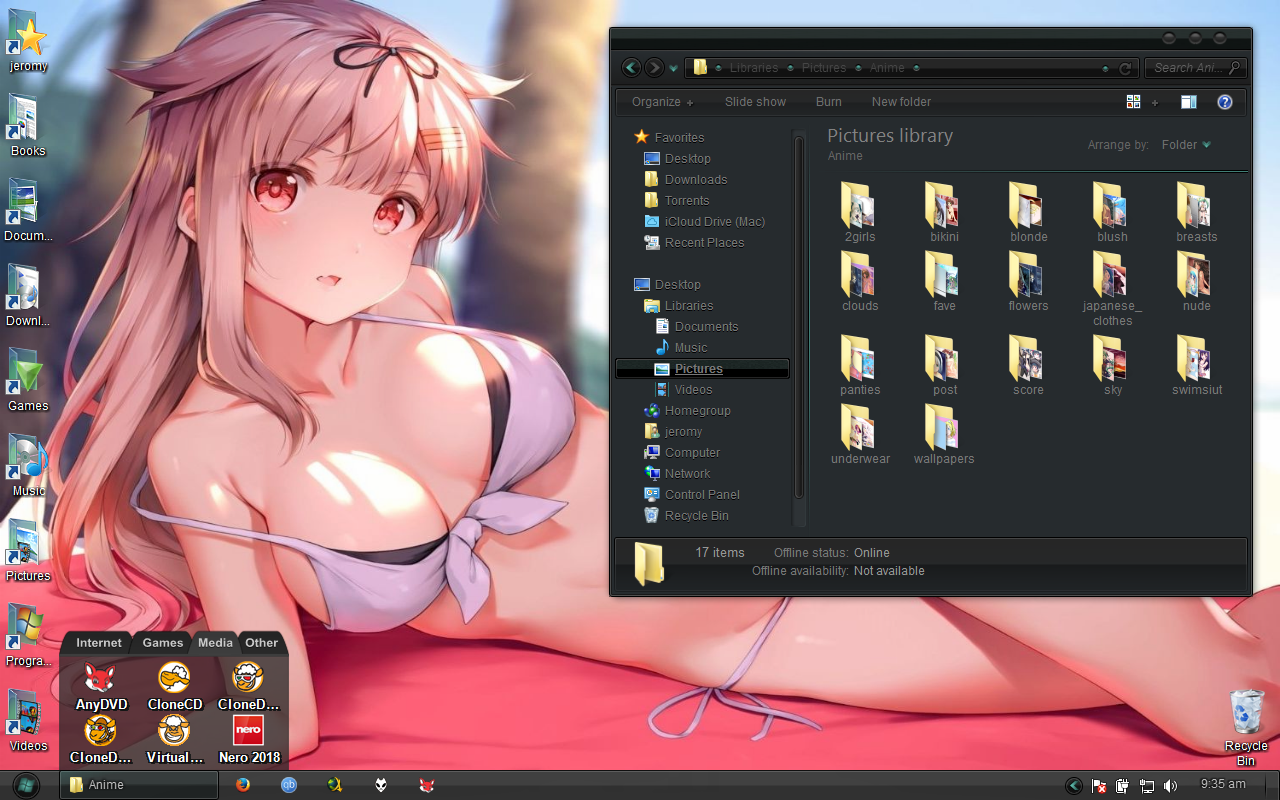Open Downloads in the navigation pane
Image resolution: width=1280 pixels, height=800 pixels.
pyautogui.click(x=685, y=179)
